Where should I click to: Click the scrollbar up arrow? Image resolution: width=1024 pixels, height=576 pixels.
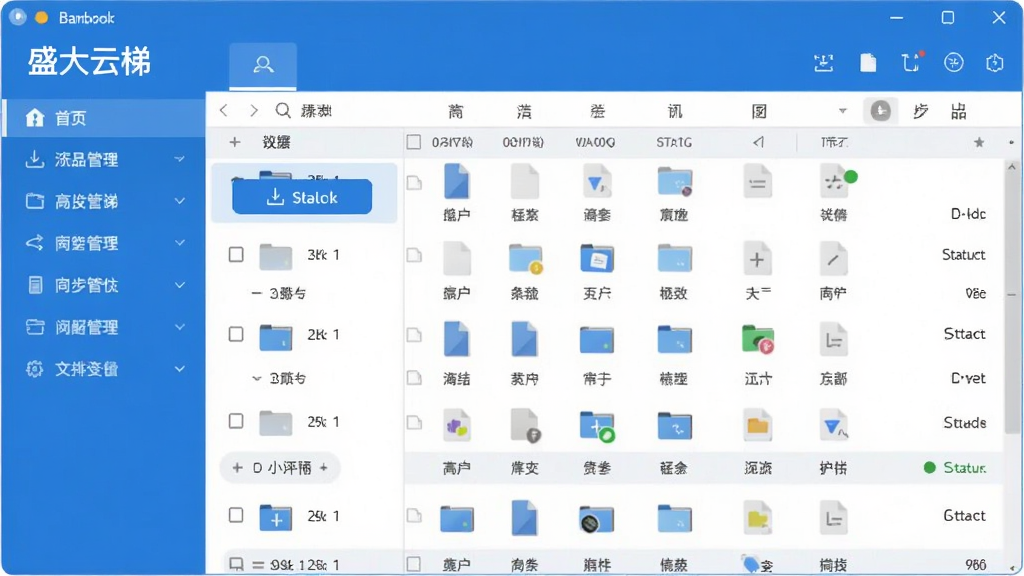(1012, 165)
